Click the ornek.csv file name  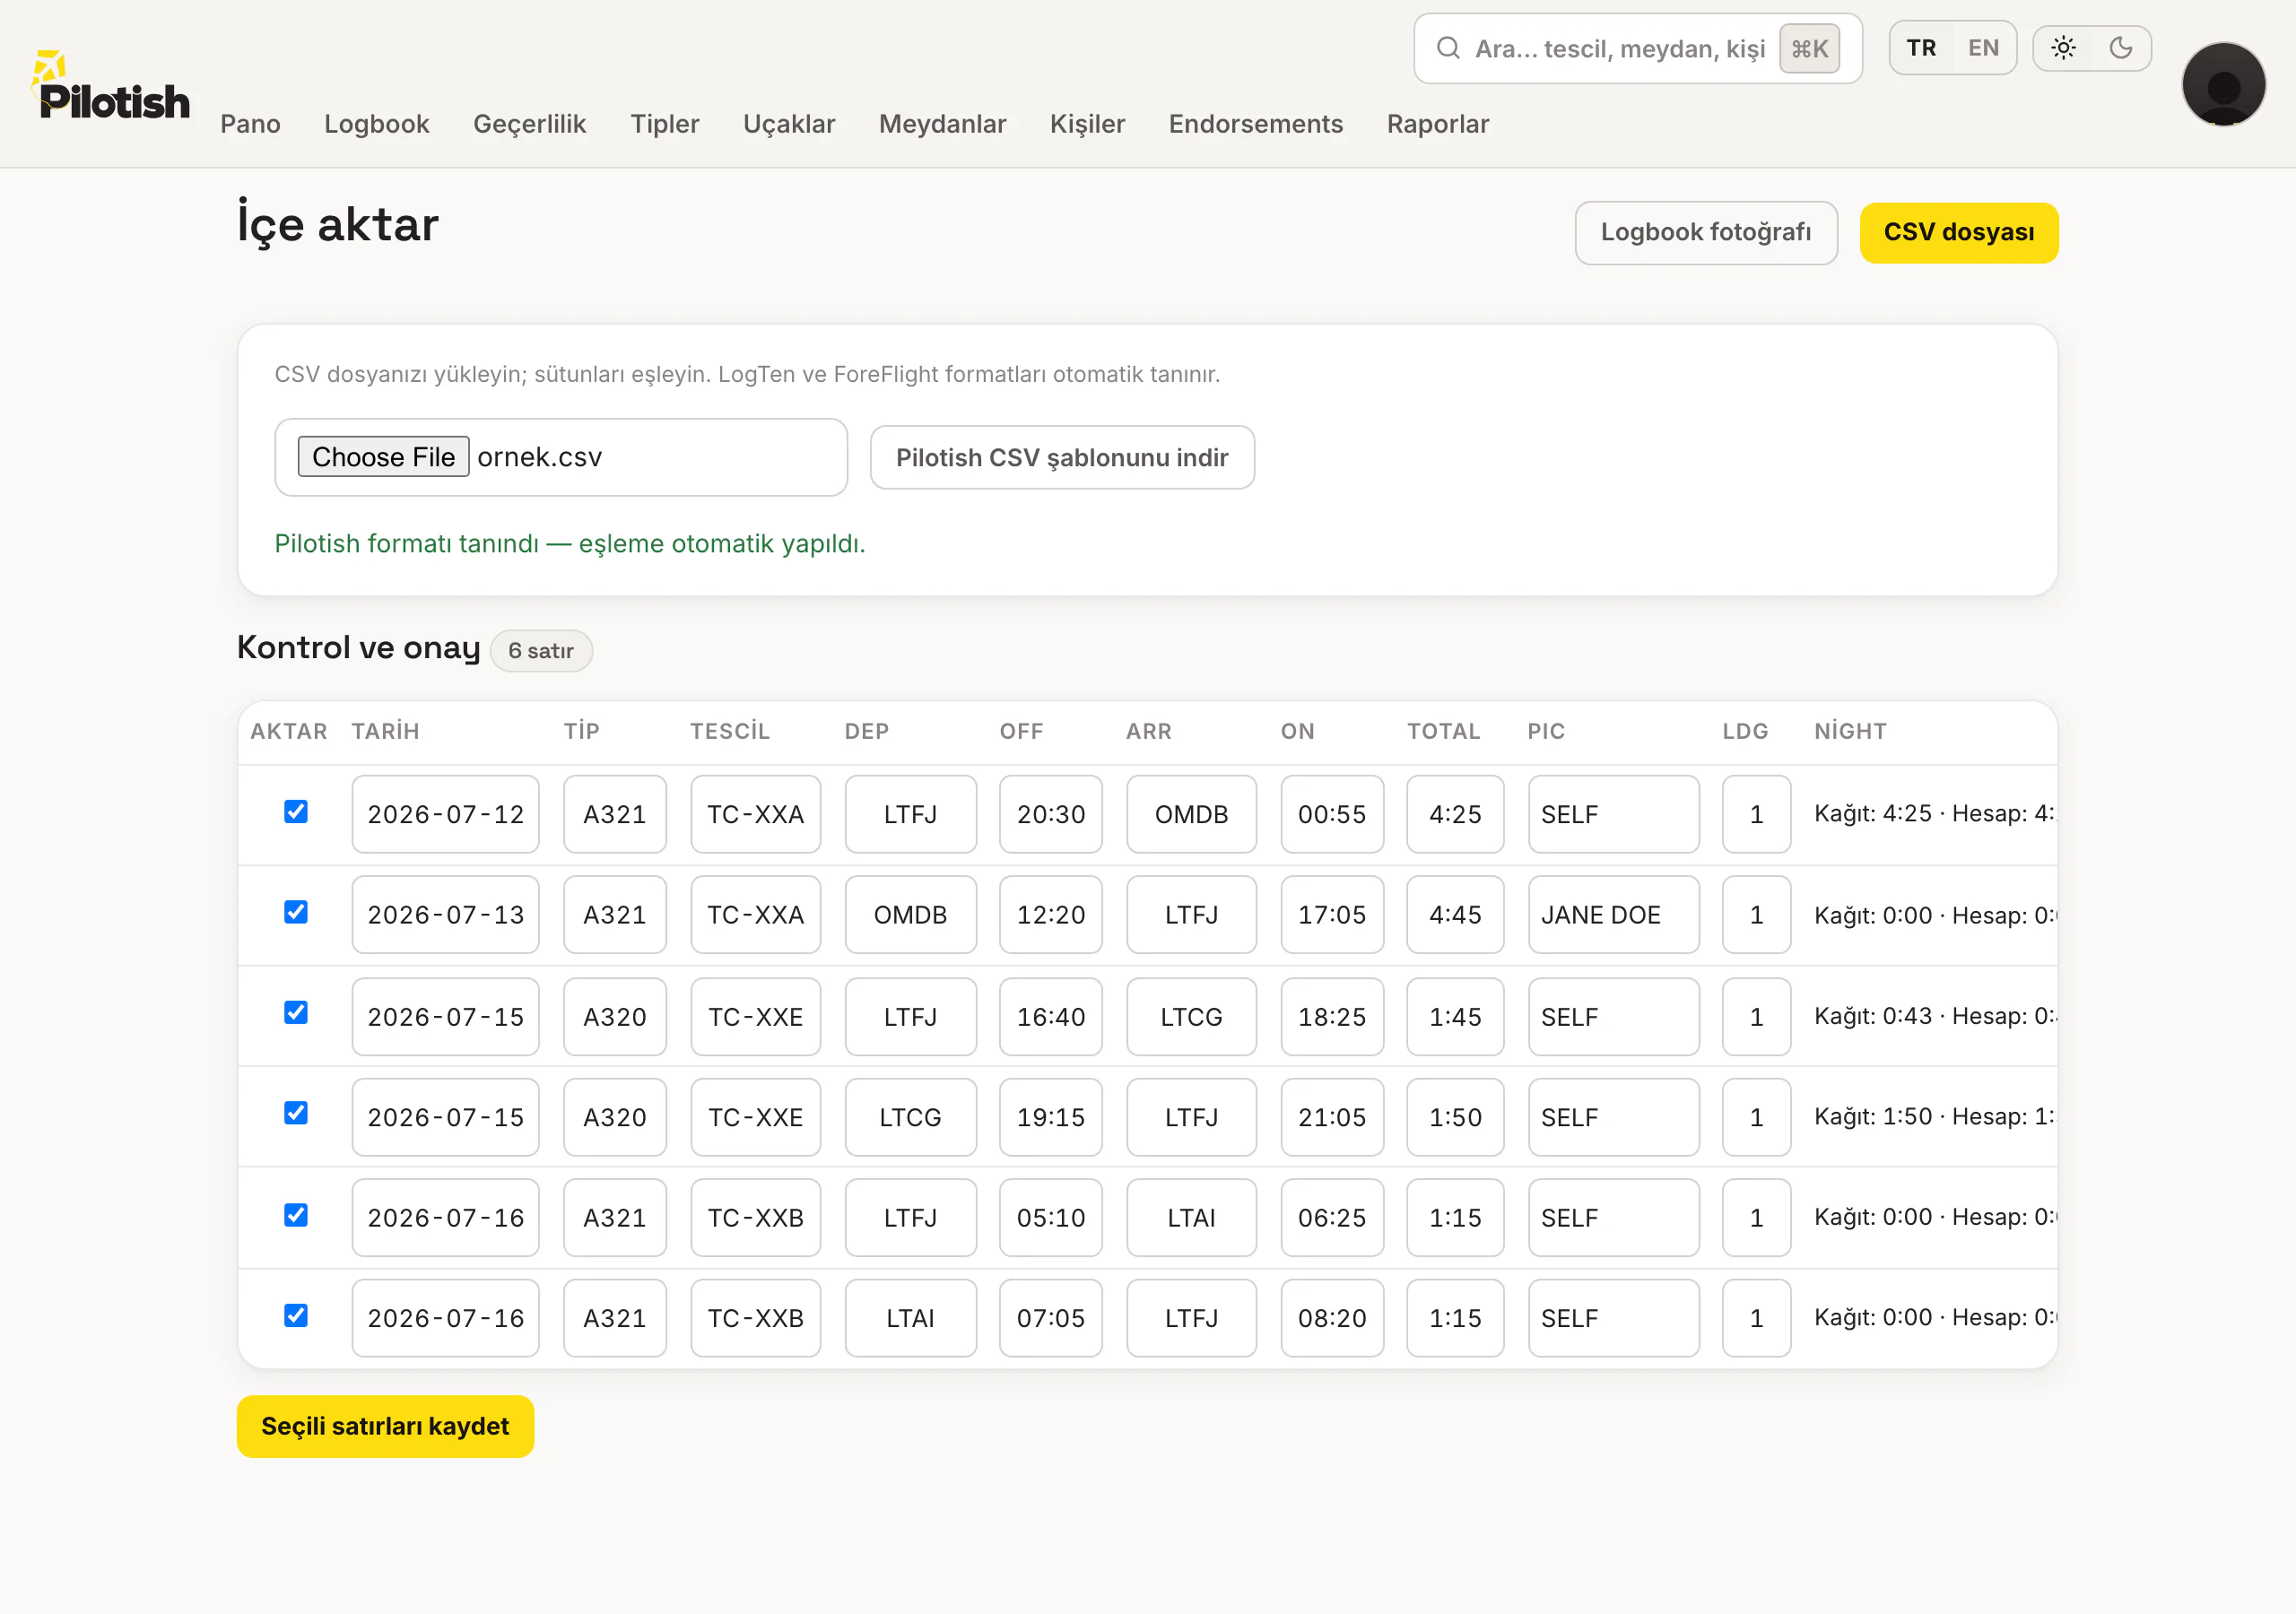pyautogui.click(x=539, y=457)
